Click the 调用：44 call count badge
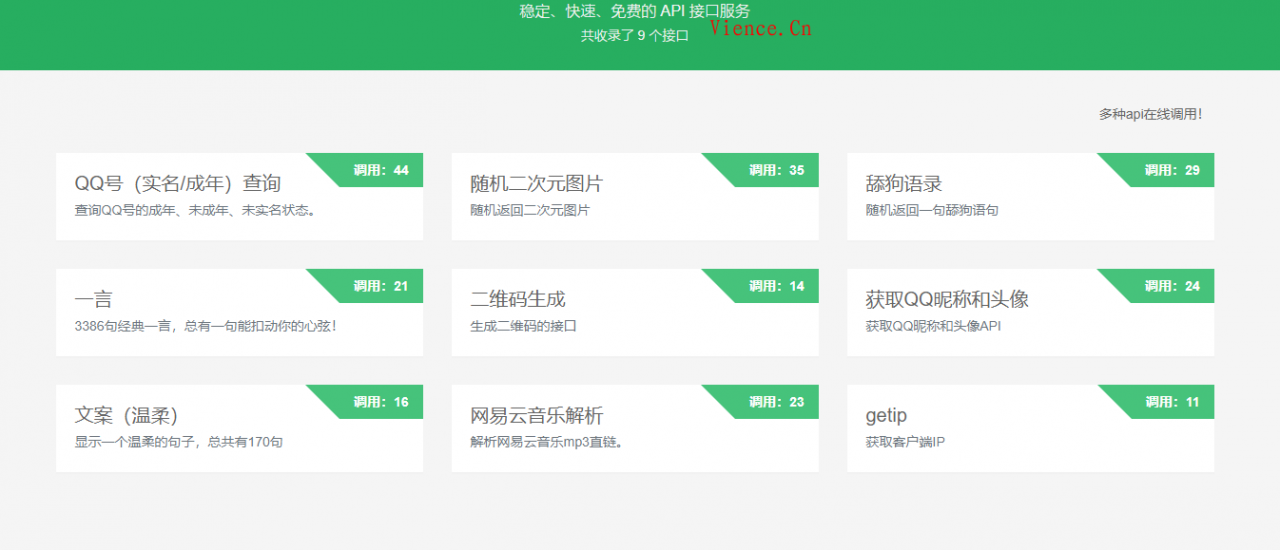Viewport: 1280px width, 550px height. tap(381, 170)
